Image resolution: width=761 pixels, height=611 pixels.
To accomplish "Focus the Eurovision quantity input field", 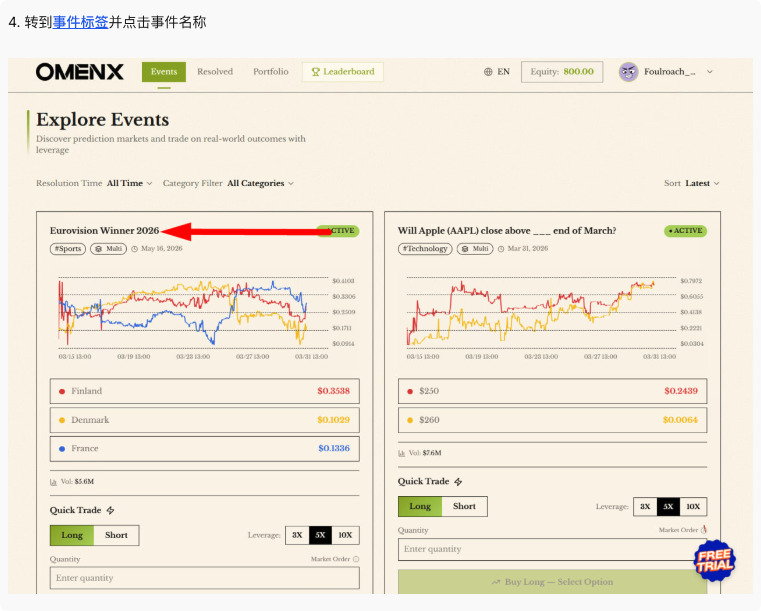I will coord(204,578).
